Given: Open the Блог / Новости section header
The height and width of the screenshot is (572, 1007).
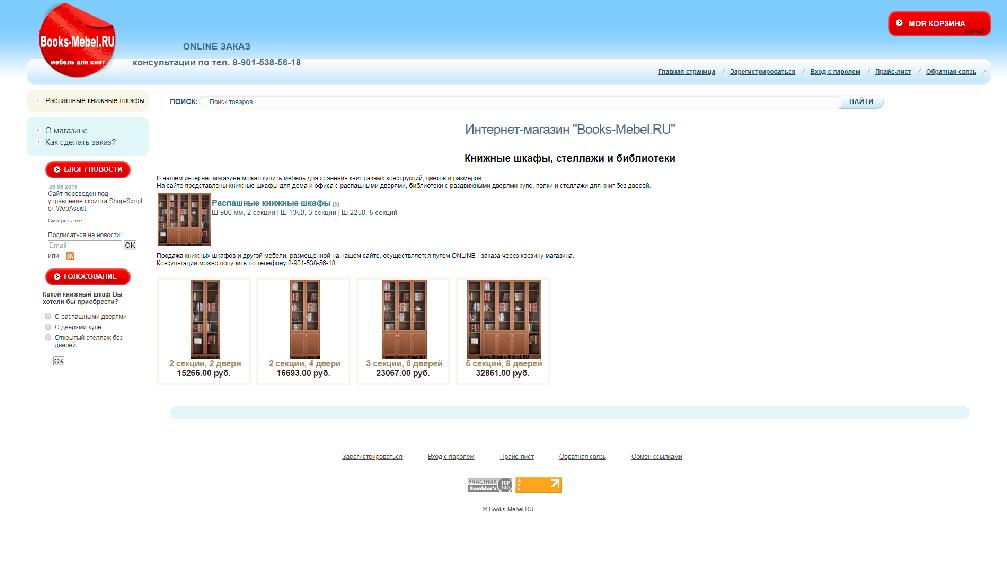Looking at the screenshot, I should 88,169.
